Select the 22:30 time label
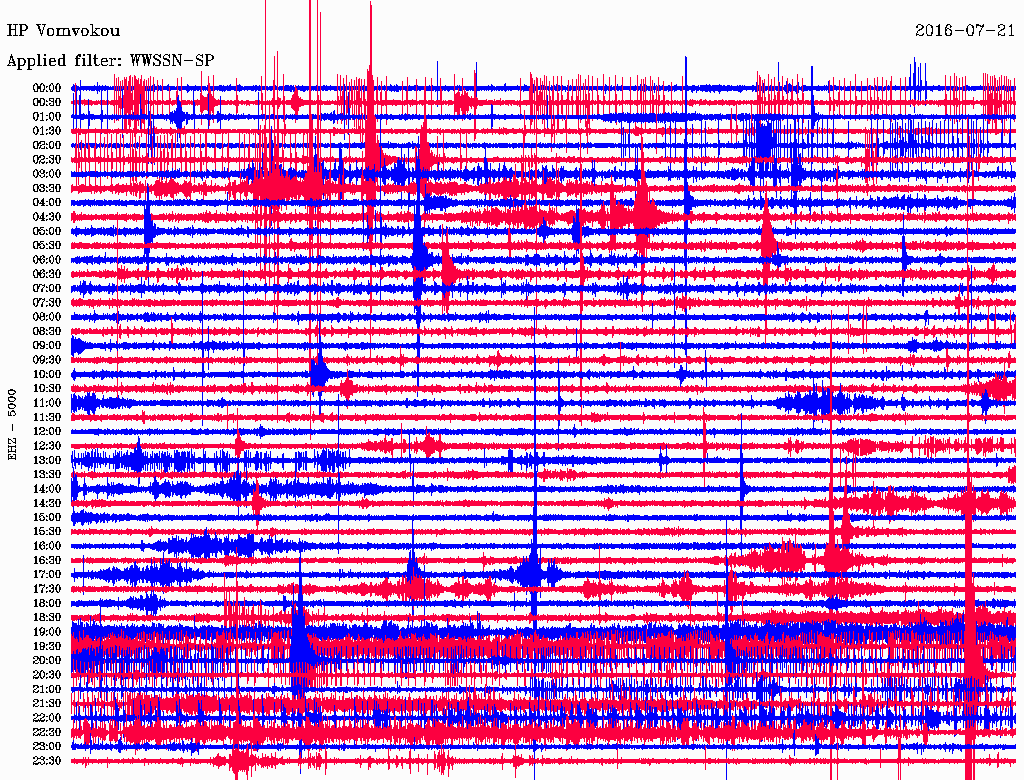 (47, 732)
